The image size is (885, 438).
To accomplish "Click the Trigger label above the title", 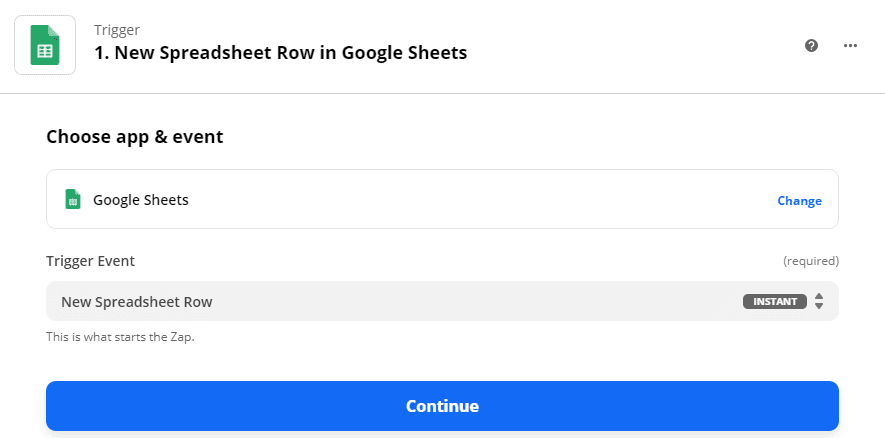I will coord(117,30).
